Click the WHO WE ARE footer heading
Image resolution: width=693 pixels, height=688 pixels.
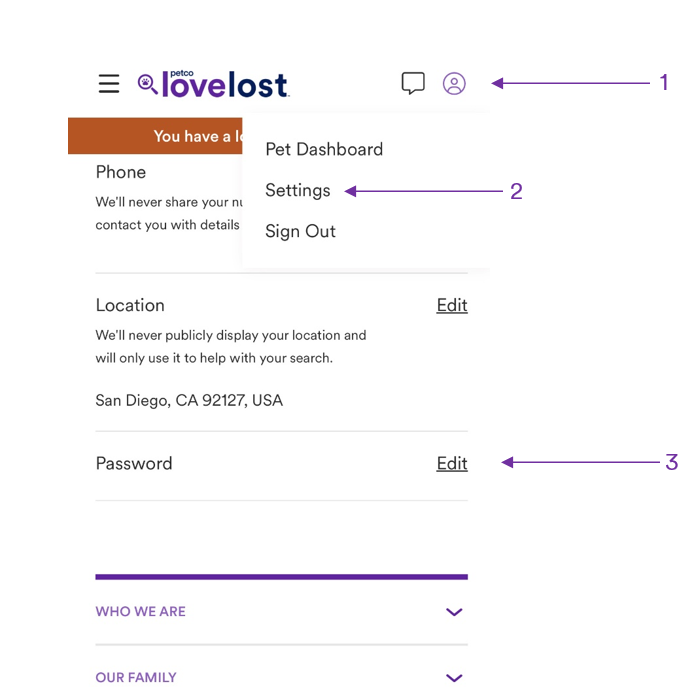click(x=141, y=612)
